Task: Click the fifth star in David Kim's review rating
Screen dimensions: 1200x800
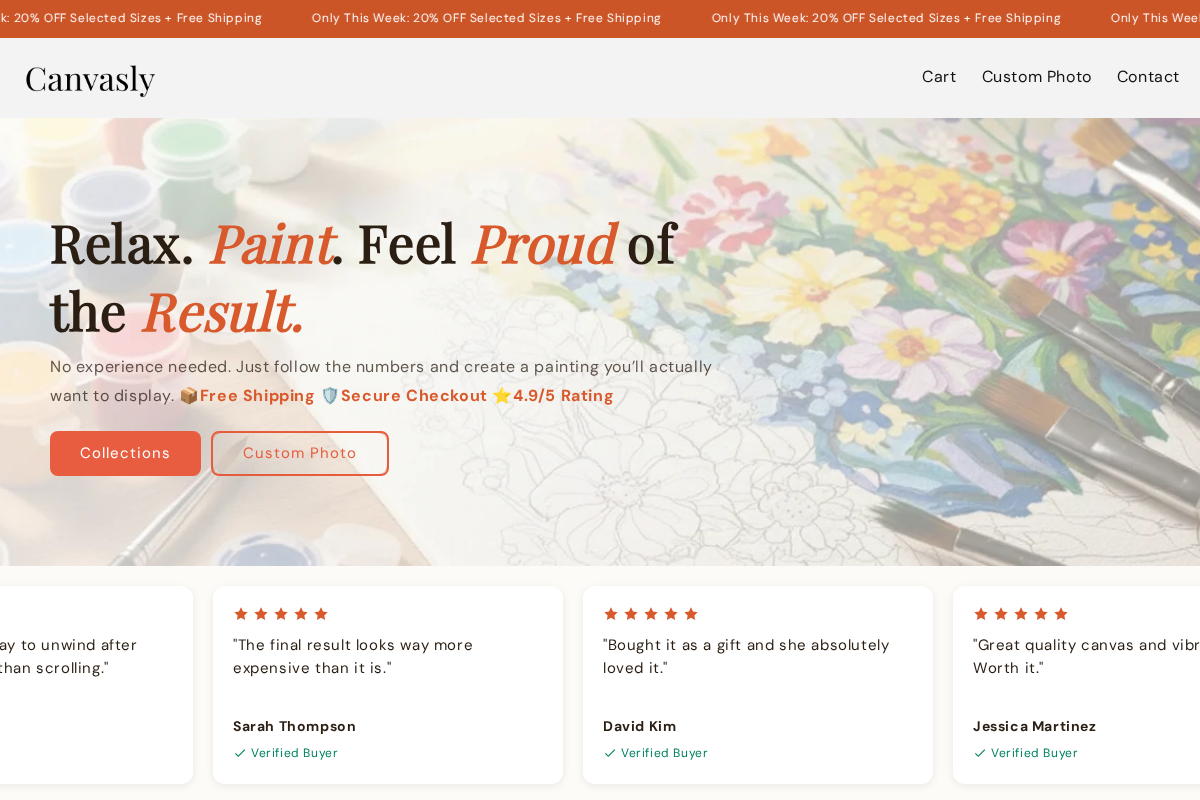Action: tap(692, 614)
